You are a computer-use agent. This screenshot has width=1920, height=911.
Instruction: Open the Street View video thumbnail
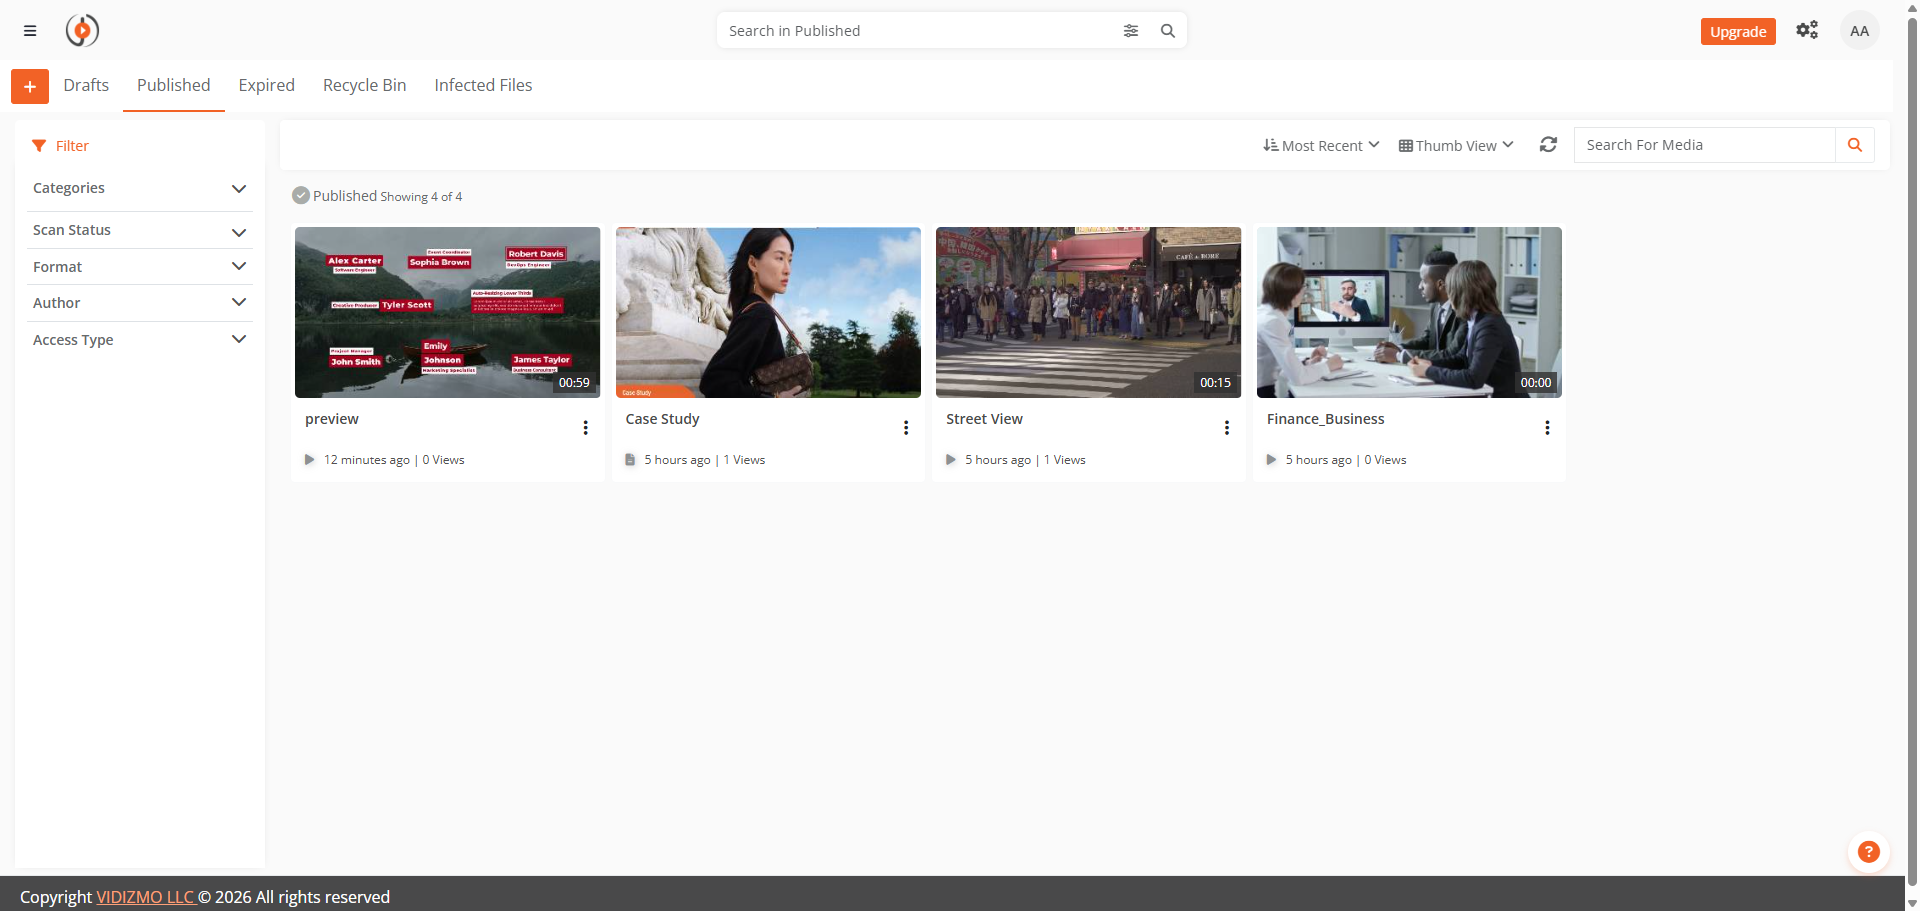(1088, 312)
